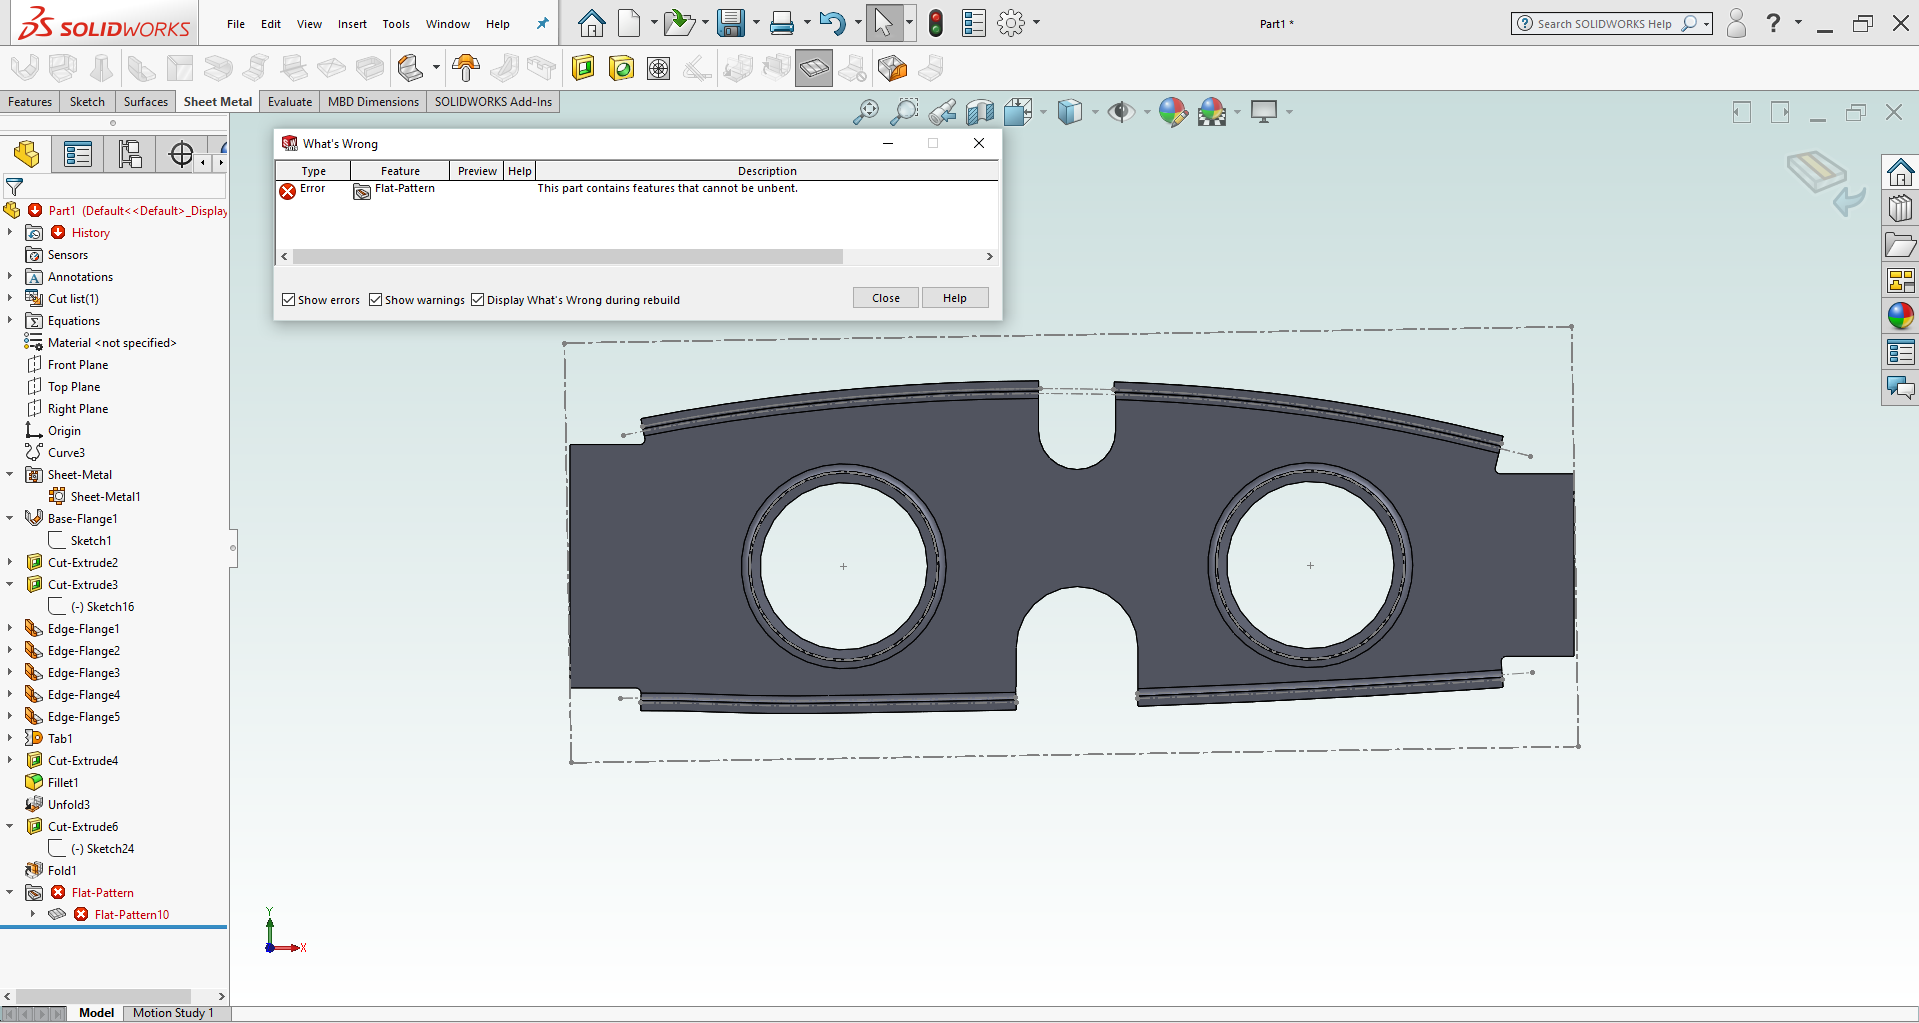Open the Hide/Show Items dropdown arrow
This screenshot has height=1023, width=1919.
click(1146, 112)
